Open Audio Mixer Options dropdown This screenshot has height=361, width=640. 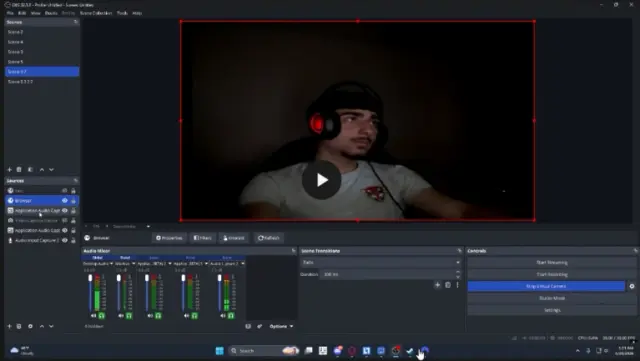click(x=281, y=326)
